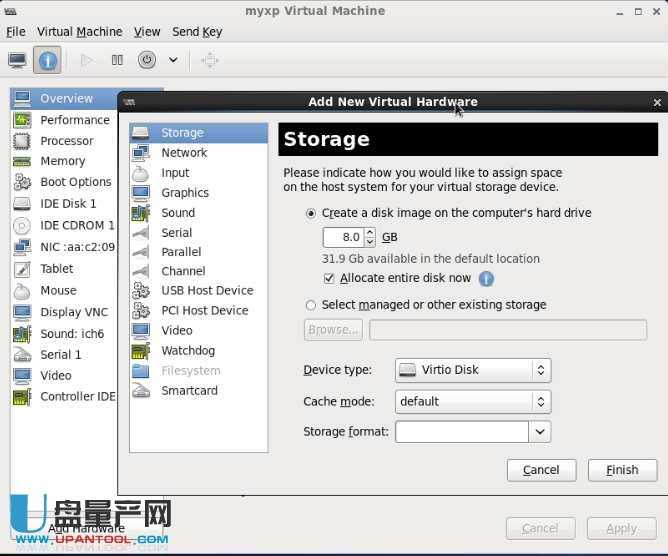Click the Finish button

click(x=621, y=470)
